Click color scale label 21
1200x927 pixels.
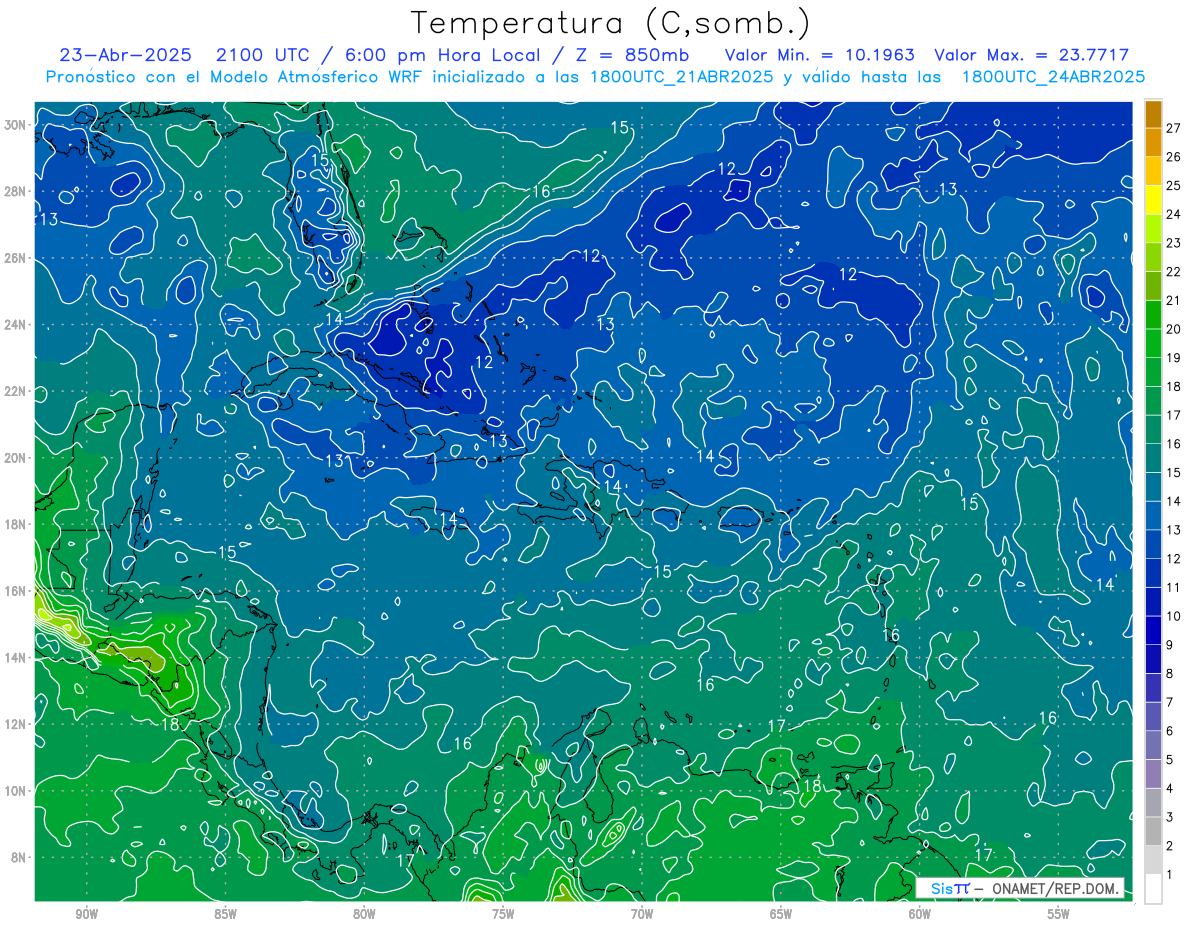coord(1174,301)
